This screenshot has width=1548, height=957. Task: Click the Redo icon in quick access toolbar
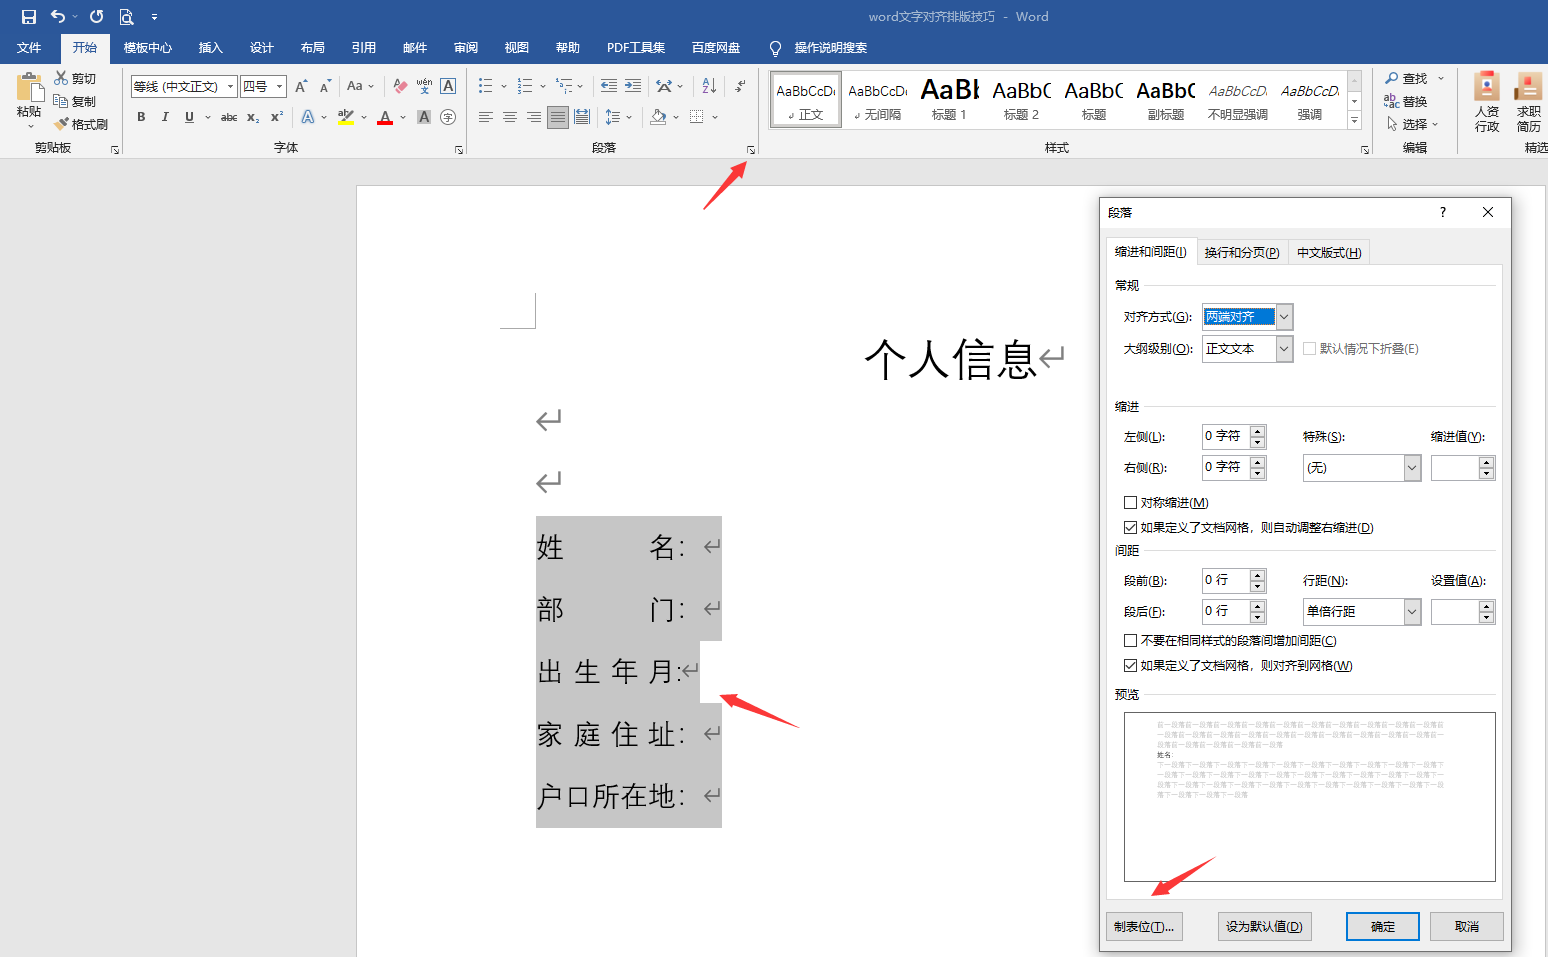point(97,17)
